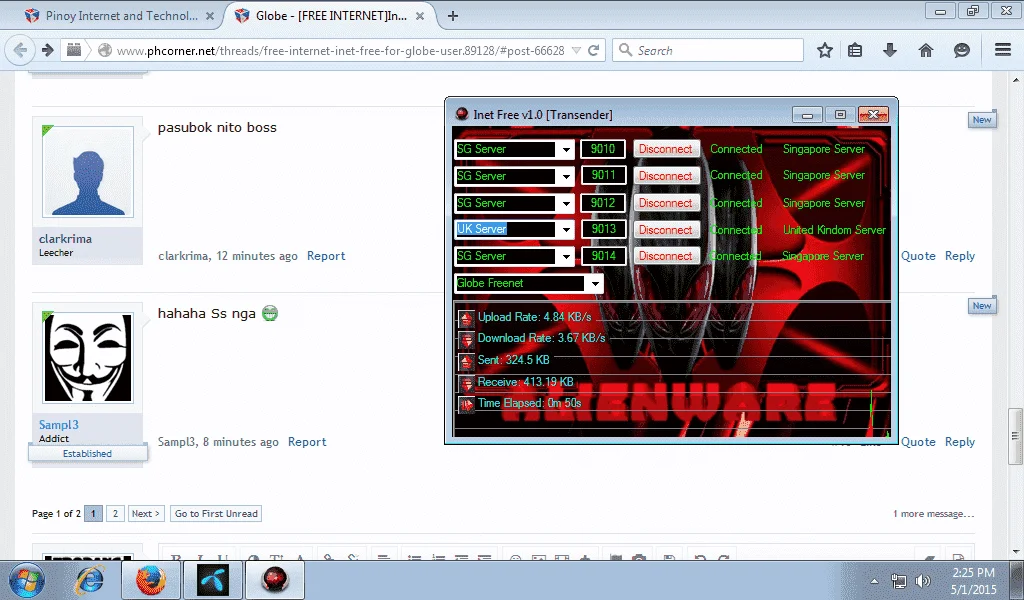Viewport: 1024px width, 600px height.
Task: Open the Firefox hamburger menu
Action: tap(1003, 50)
